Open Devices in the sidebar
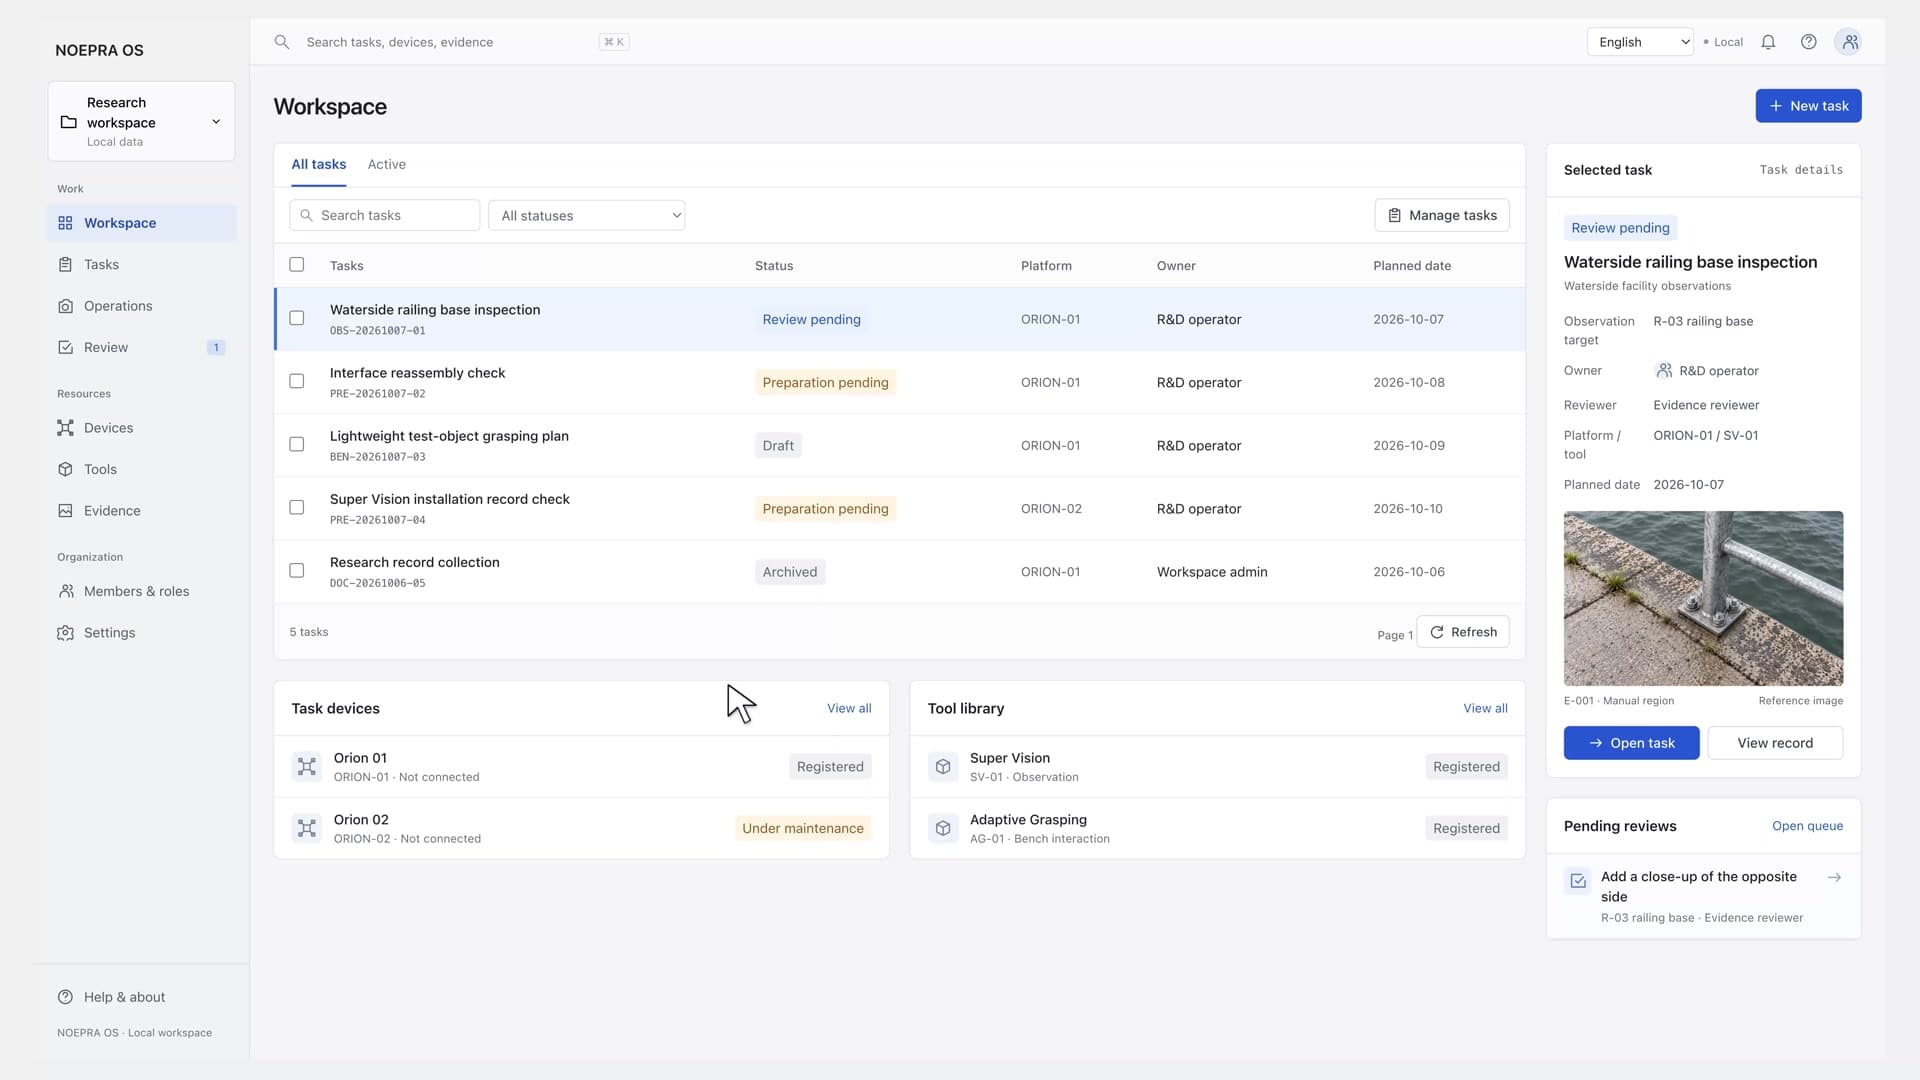The image size is (1920, 1080). click(x=141, y=428)
